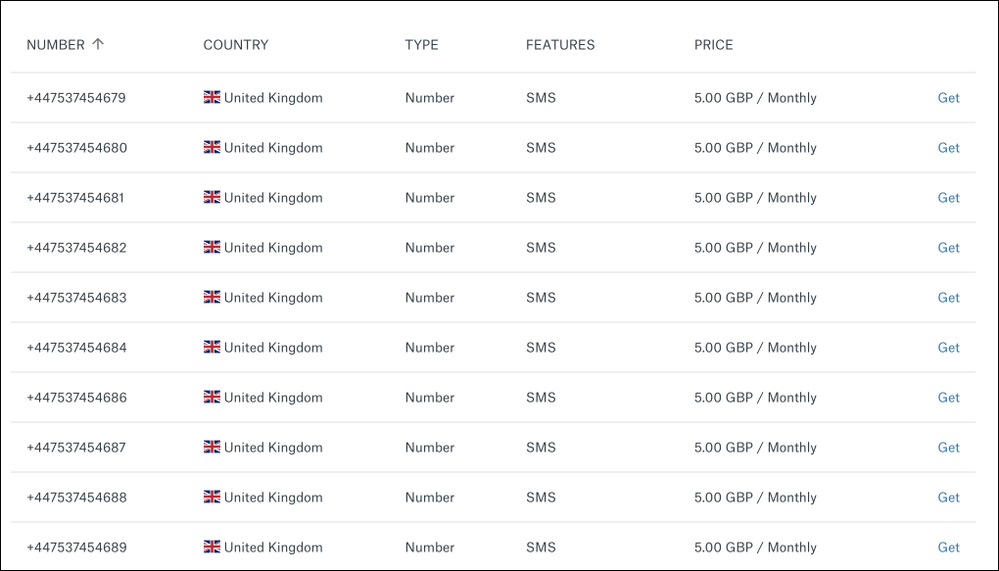999x571 pixels.
Task: Get number +447537454686
Action: (x=948, y=397)
